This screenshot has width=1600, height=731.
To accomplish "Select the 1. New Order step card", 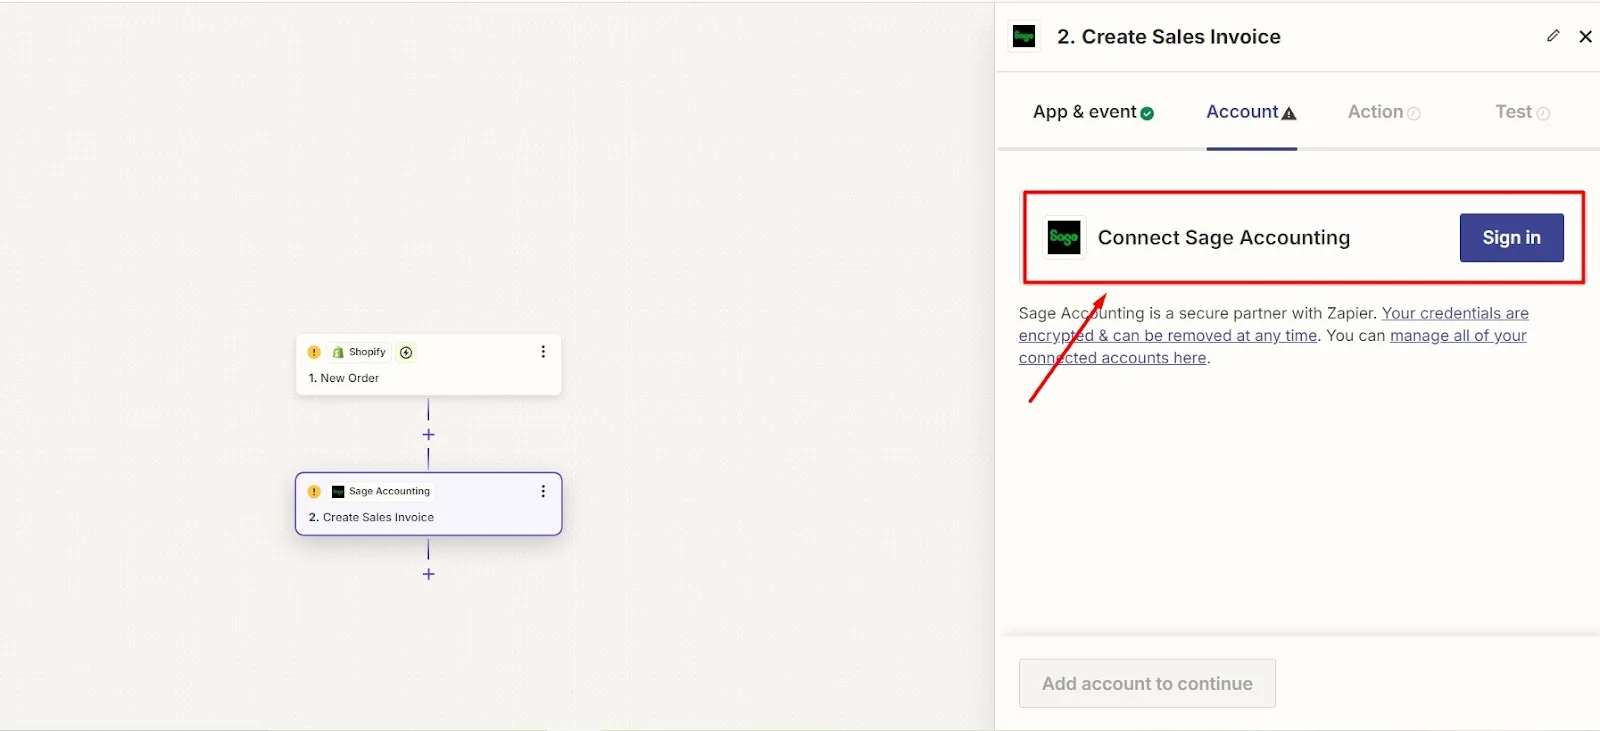I will click(x=428, y=364).
